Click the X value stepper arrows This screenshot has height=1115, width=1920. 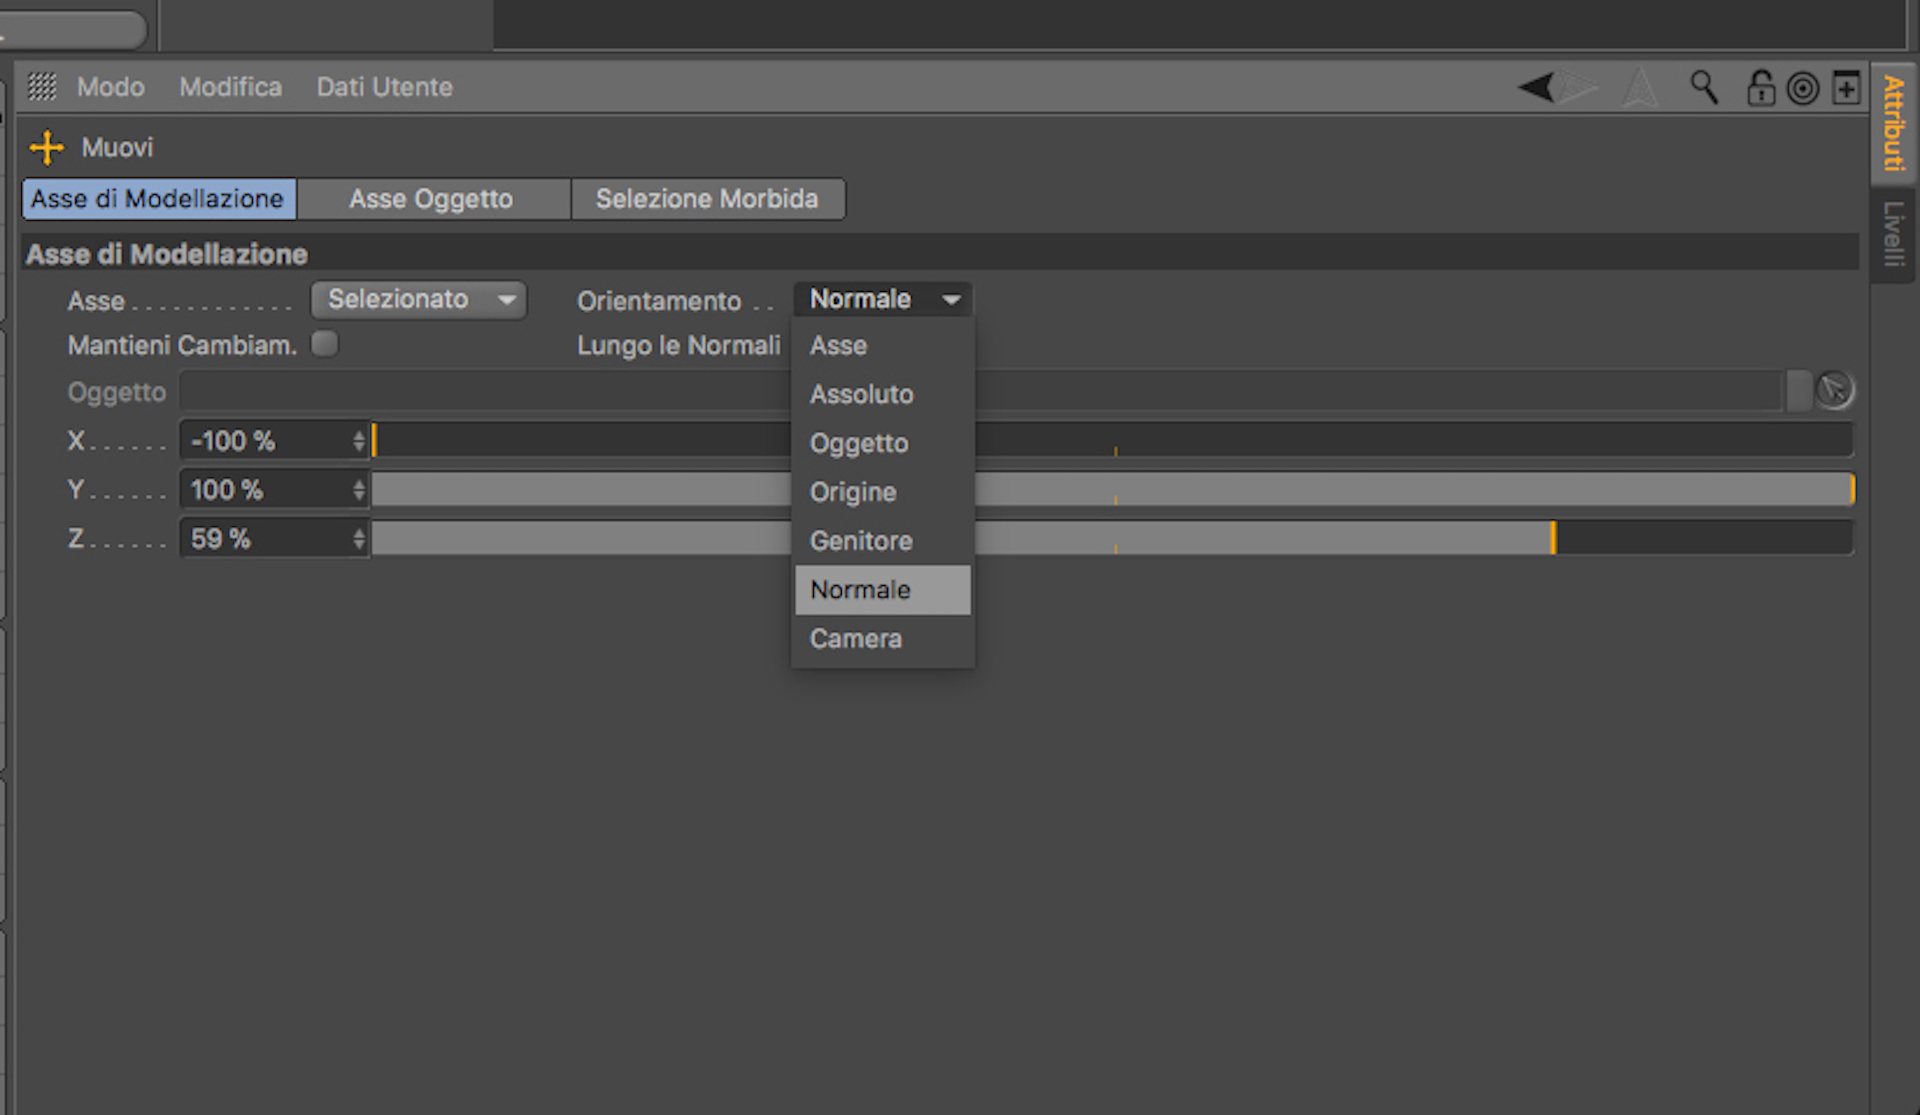click(358, 441)
